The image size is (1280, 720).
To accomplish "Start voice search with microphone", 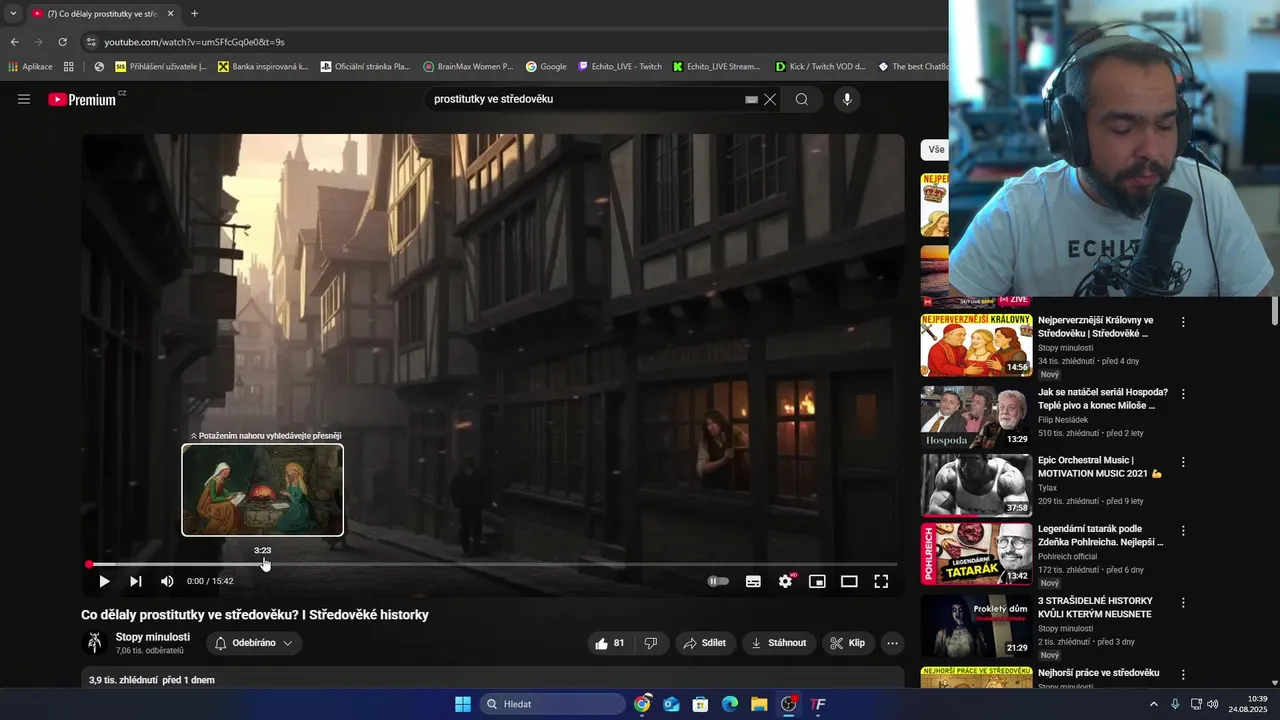I will pos(847,99).
